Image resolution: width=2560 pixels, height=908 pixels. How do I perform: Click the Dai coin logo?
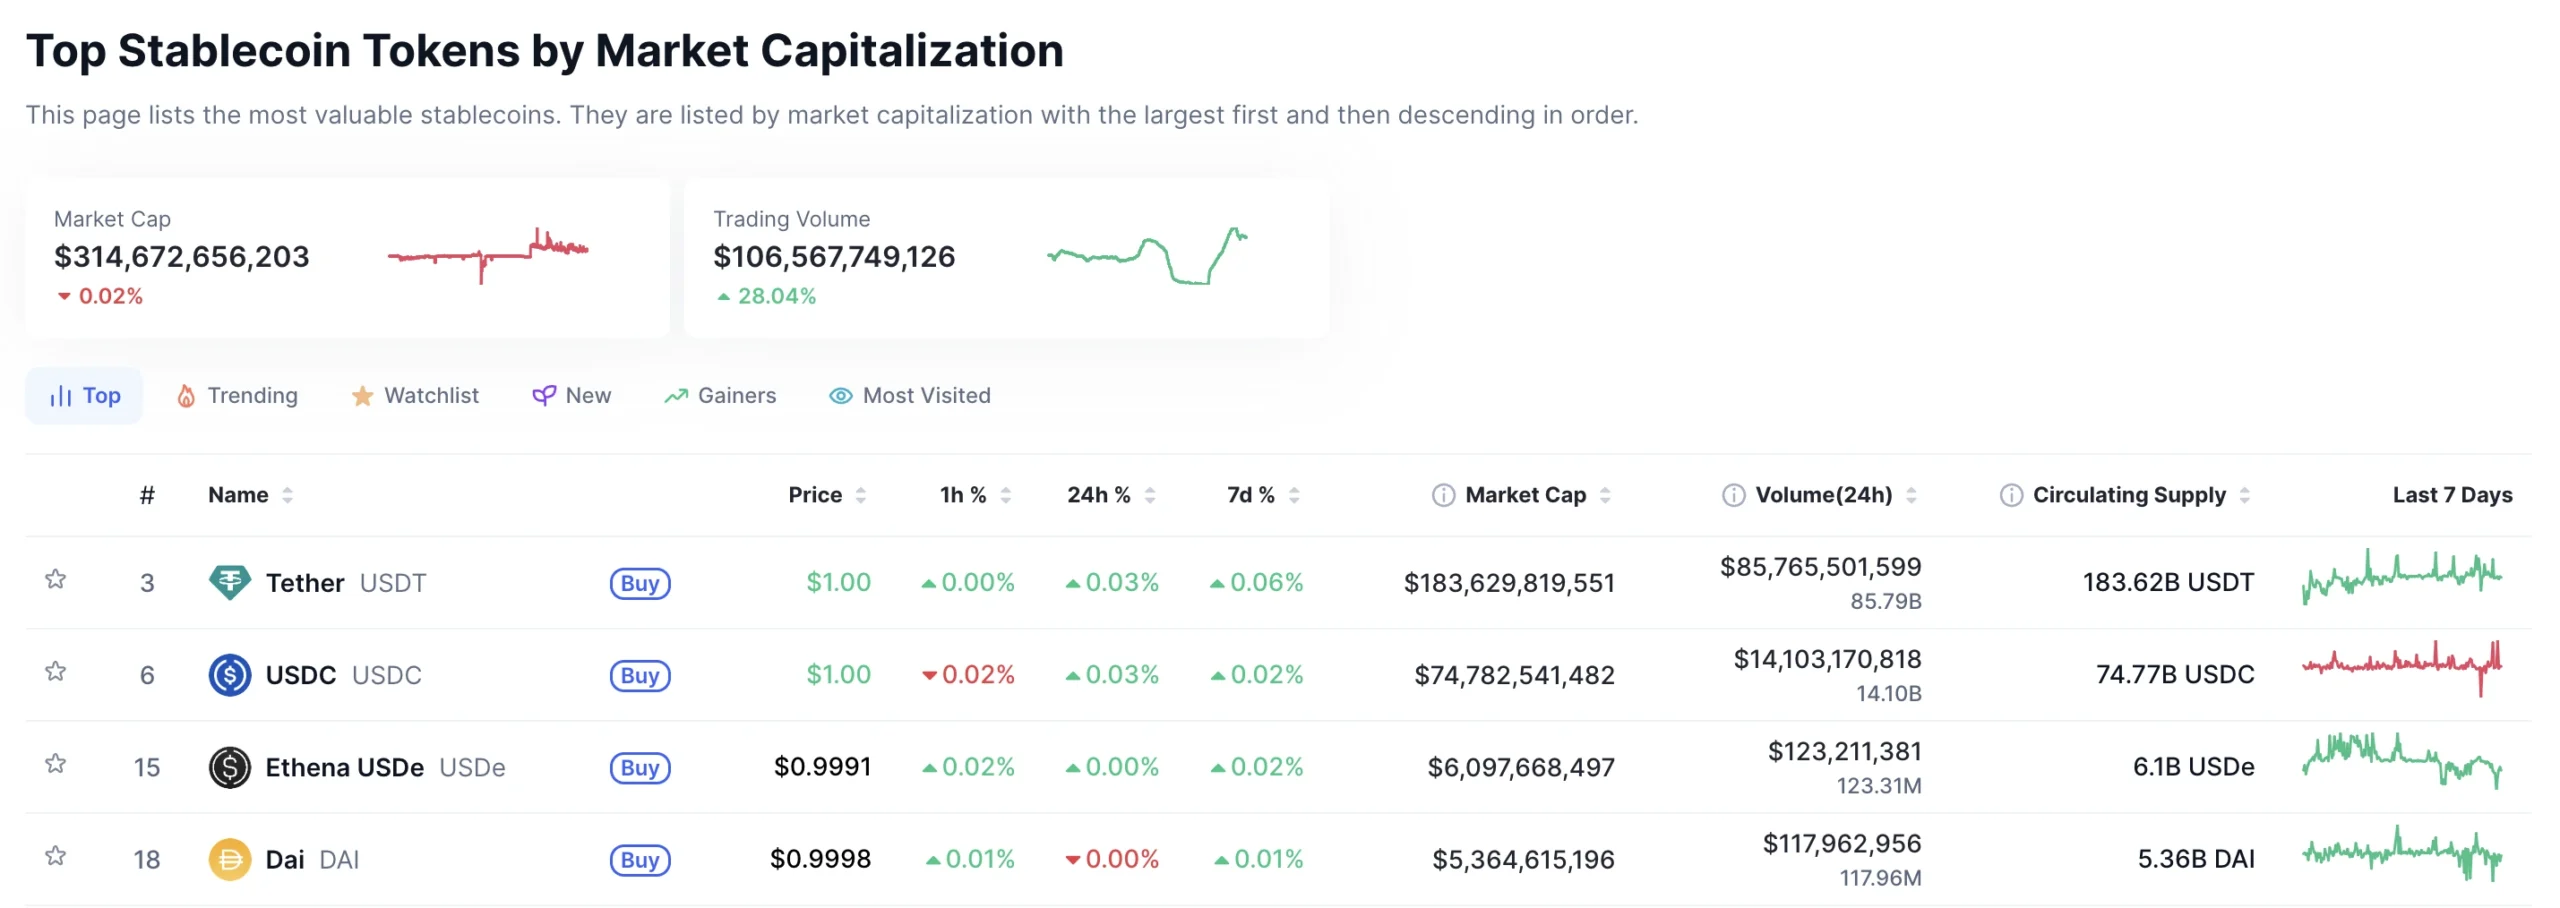[229, 859]
